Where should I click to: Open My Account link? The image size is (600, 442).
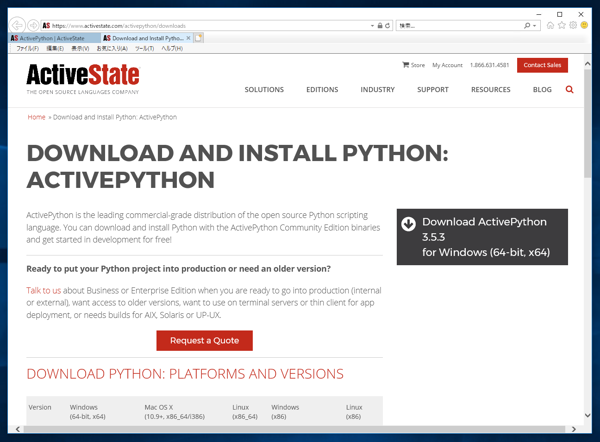click(x=447, y=65)
